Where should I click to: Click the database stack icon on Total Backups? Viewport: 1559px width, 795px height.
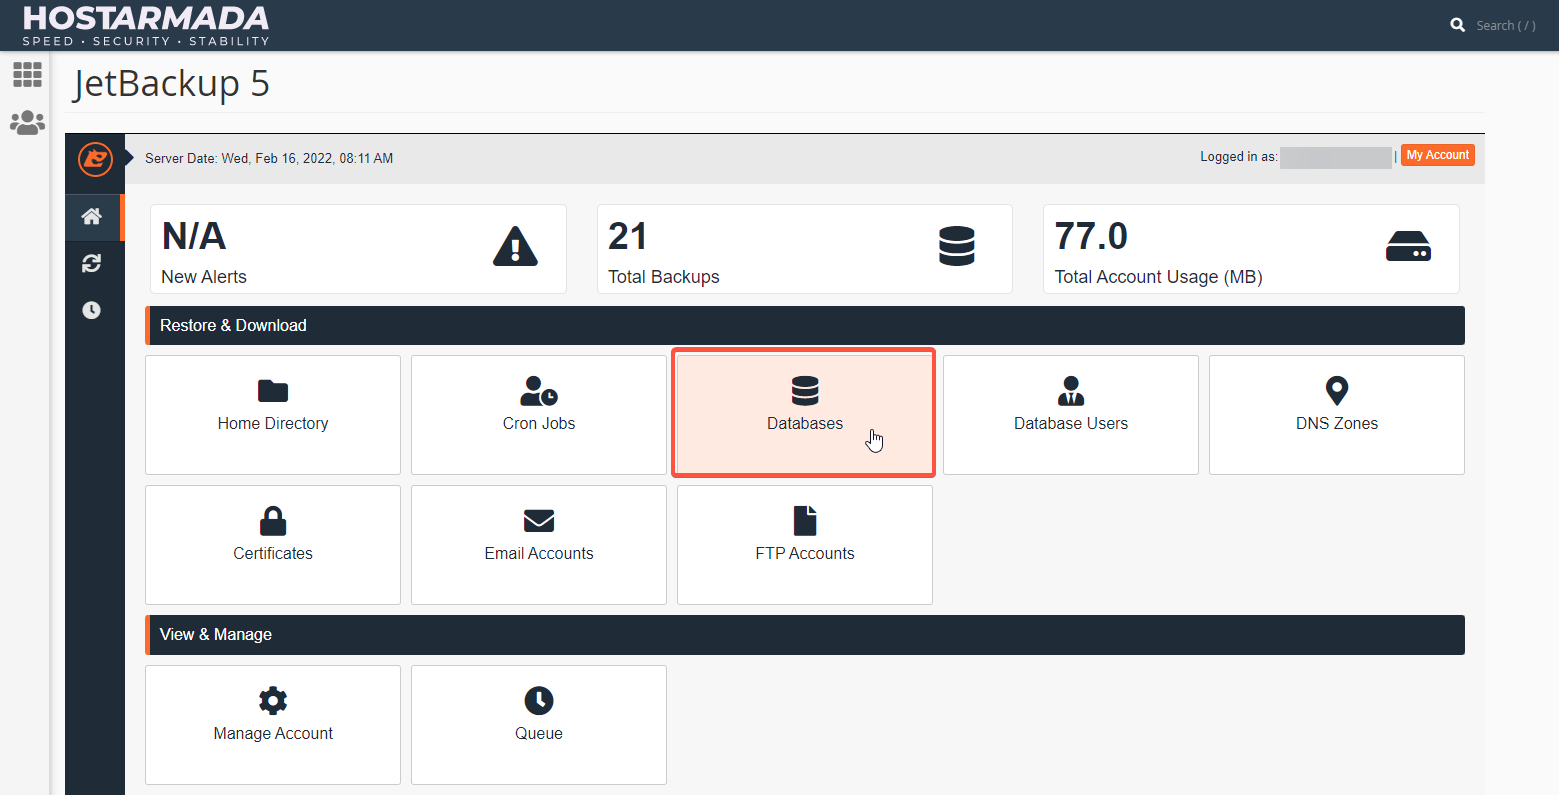tap(957, 246)
